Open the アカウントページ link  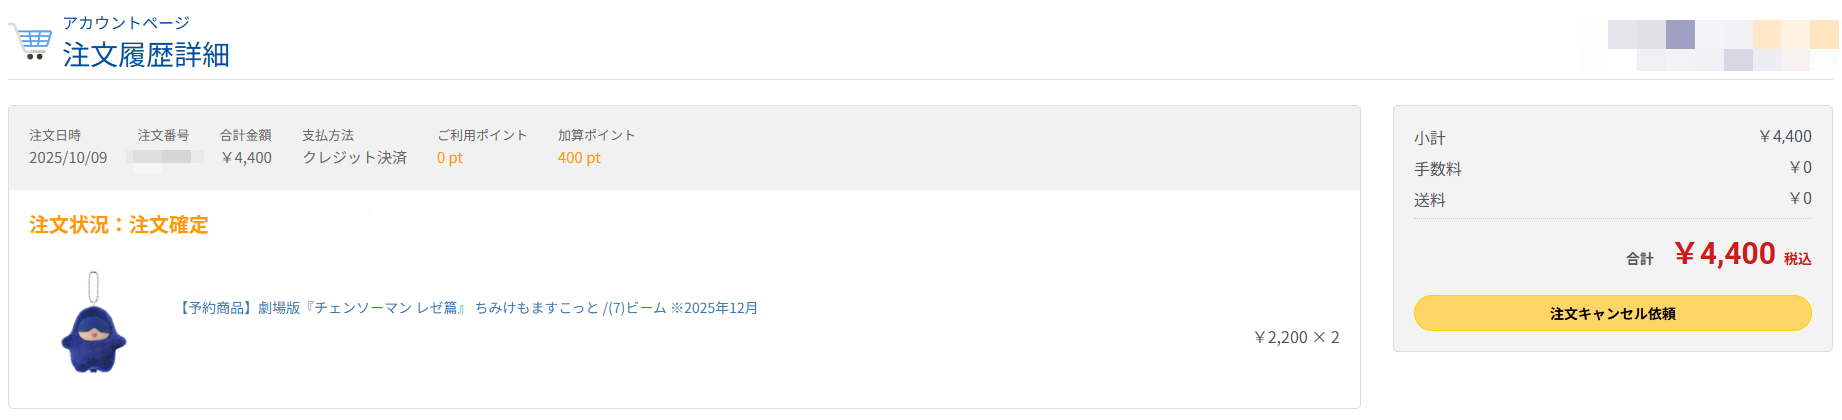tap(126, 22)
